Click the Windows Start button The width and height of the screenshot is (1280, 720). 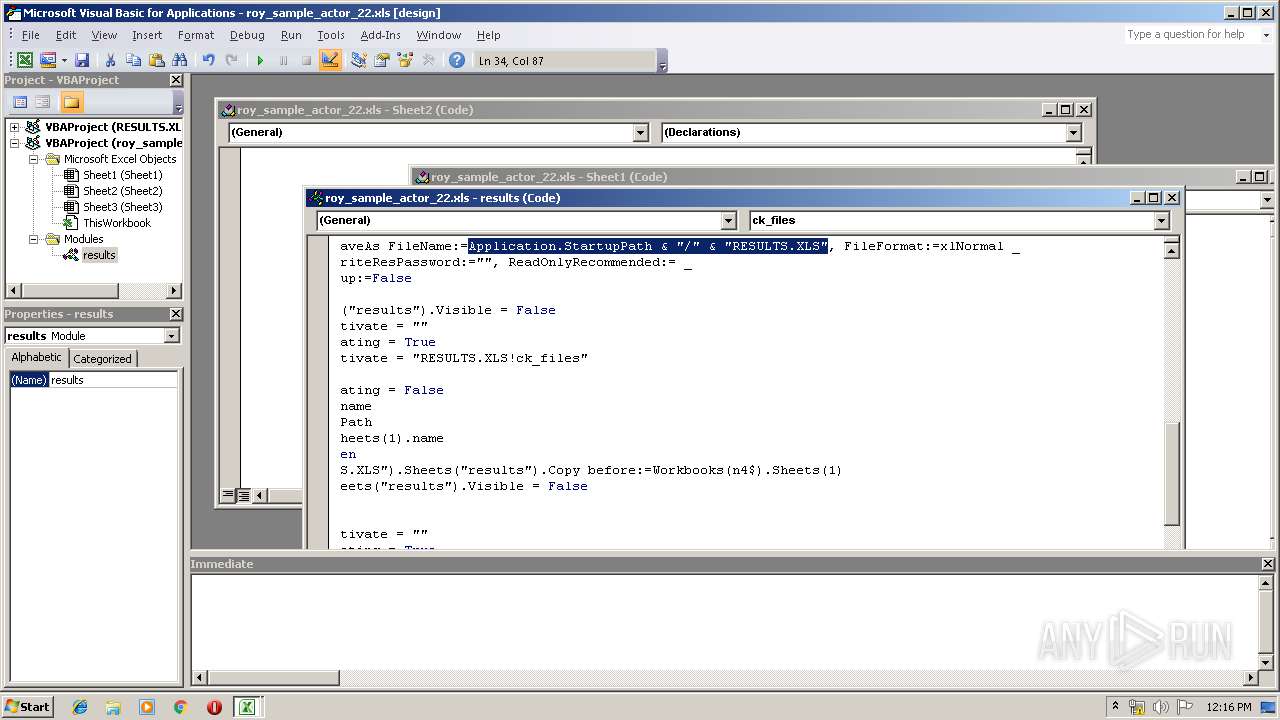tap(27, 706)
